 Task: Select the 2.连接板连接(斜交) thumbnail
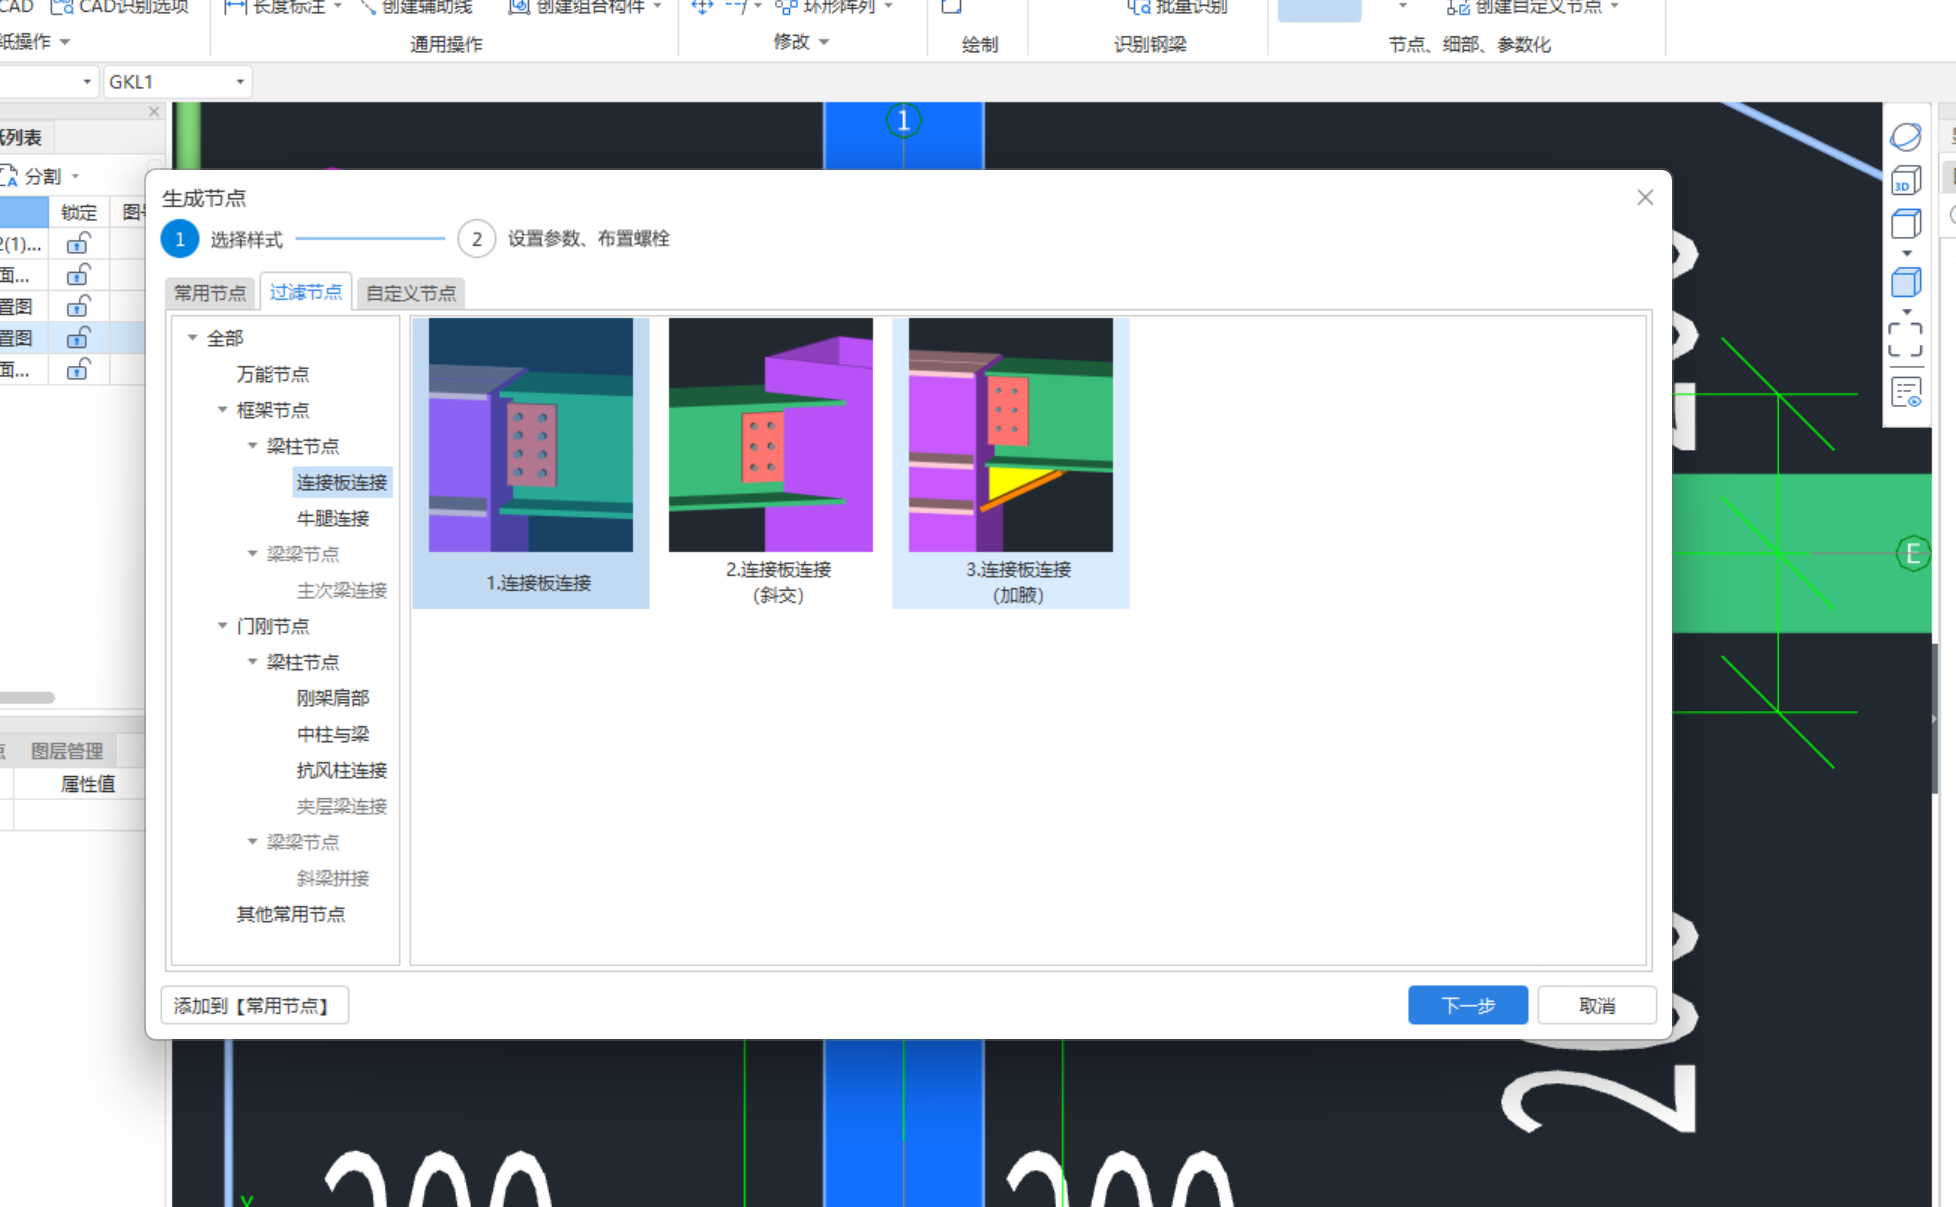(x=771, y=462)
